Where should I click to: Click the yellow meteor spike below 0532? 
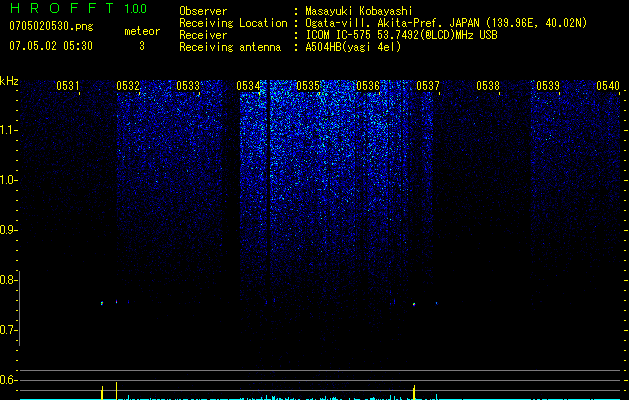click(116, 390)
